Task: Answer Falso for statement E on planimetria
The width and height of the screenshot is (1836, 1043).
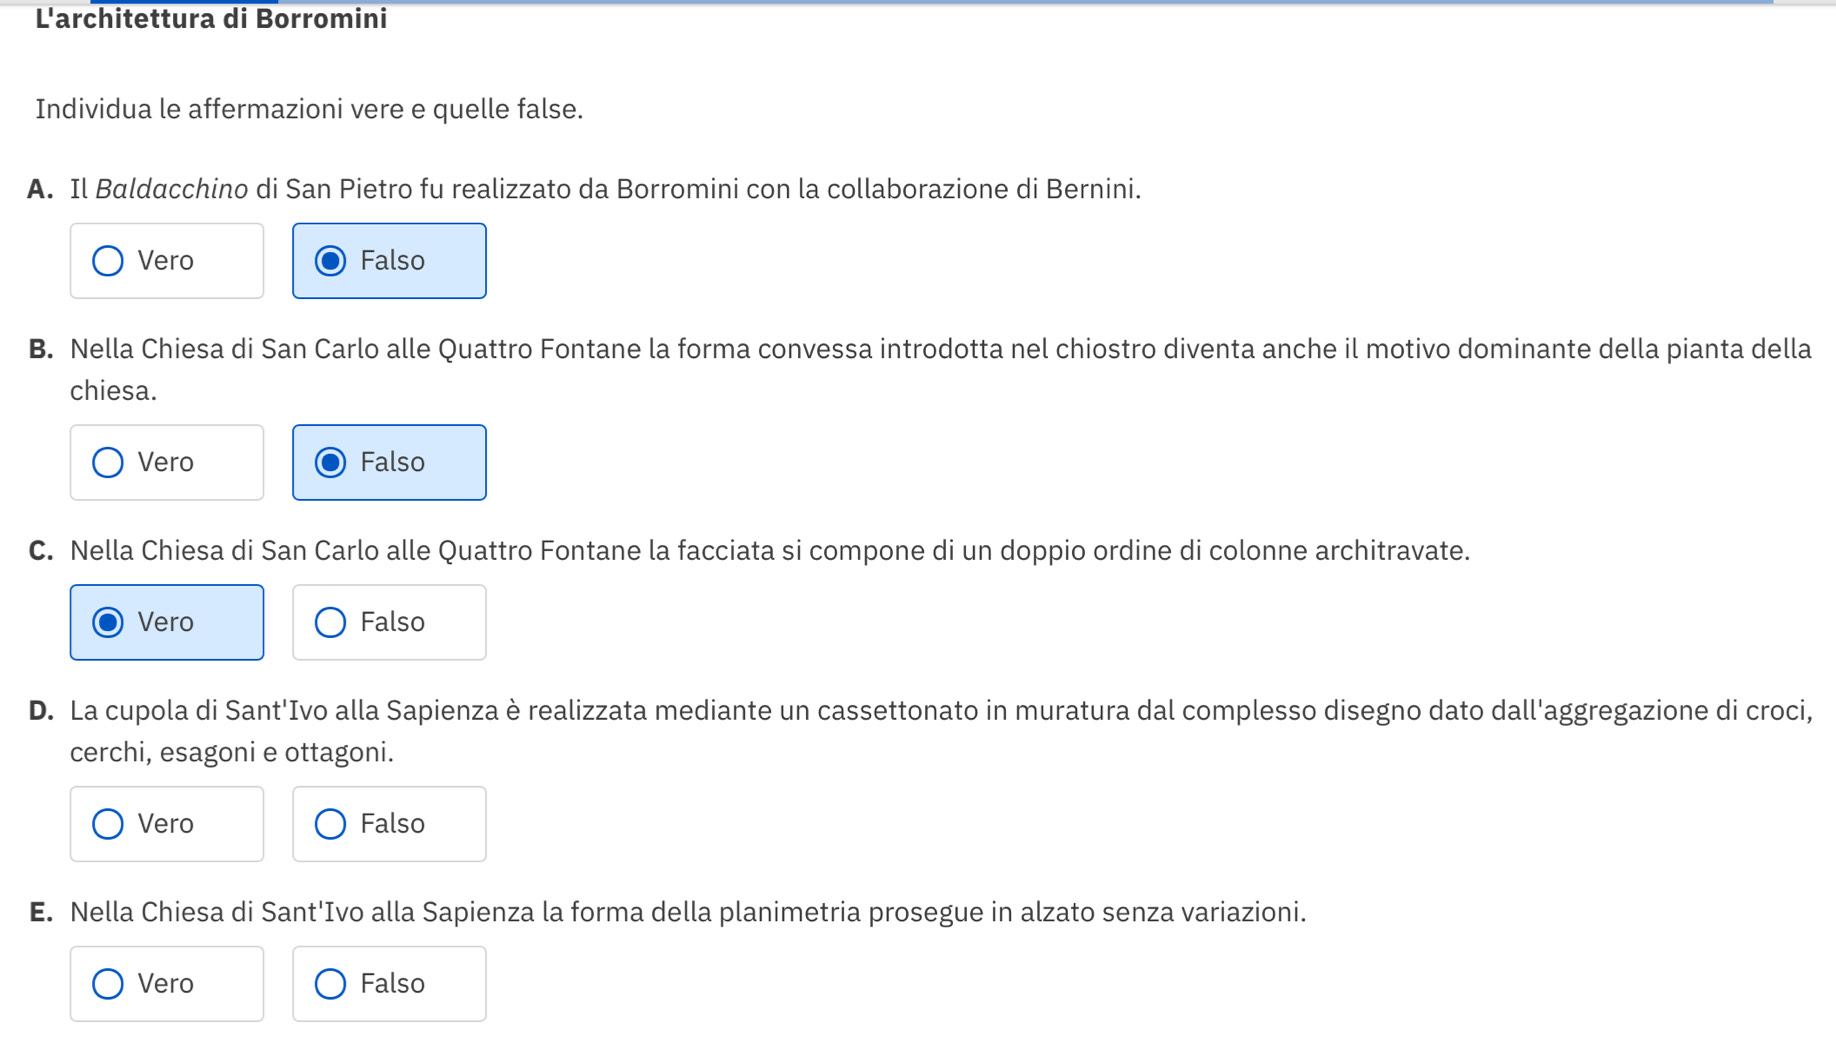Action: (388, 984)
